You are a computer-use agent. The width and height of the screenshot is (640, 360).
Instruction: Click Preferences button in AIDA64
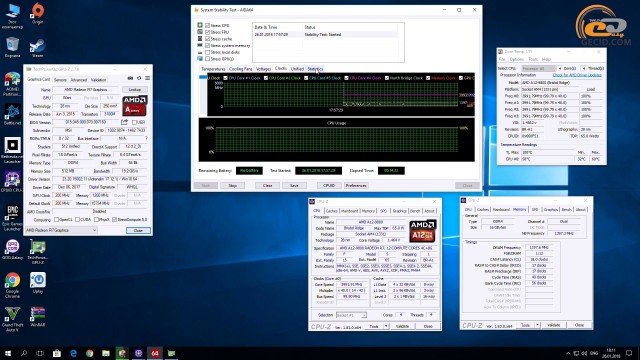point(356,186)
